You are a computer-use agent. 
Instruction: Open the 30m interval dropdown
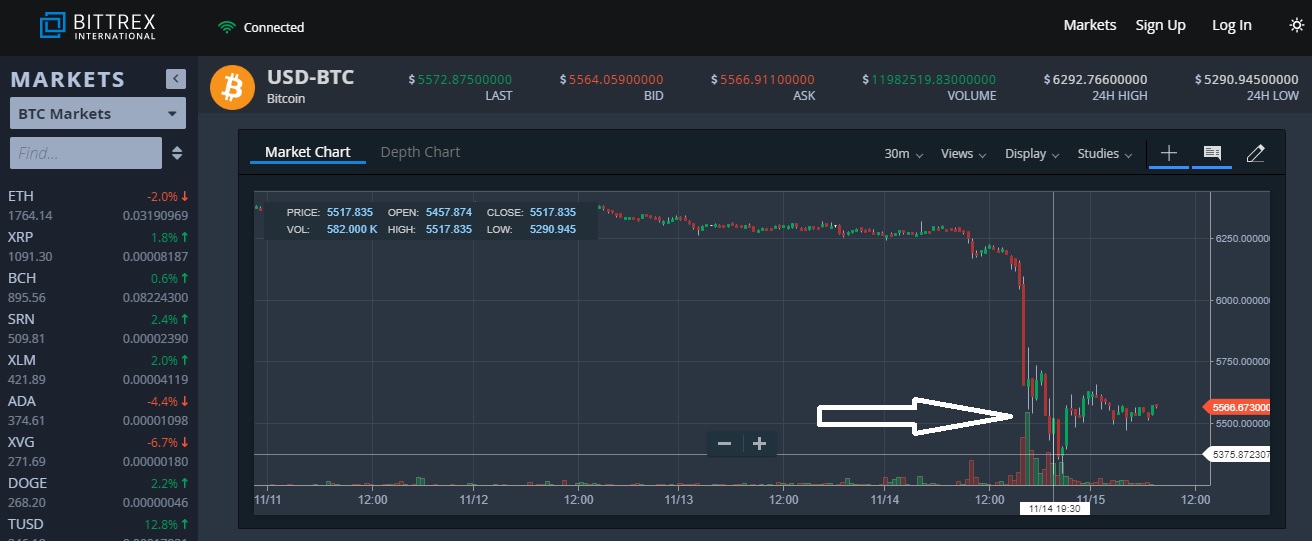tap(903, 154)
